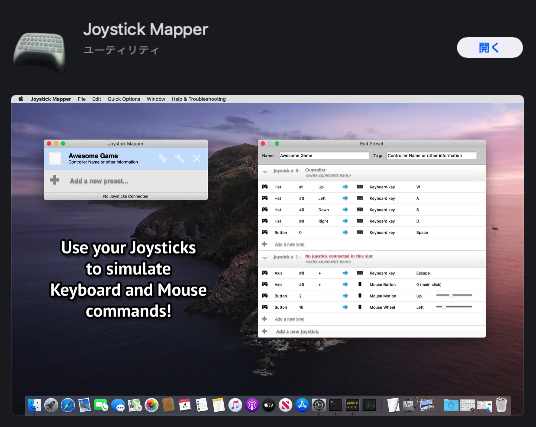Click the gamepad icon in Hat Up row
536x427 pixels.
(x=265, y=187)
